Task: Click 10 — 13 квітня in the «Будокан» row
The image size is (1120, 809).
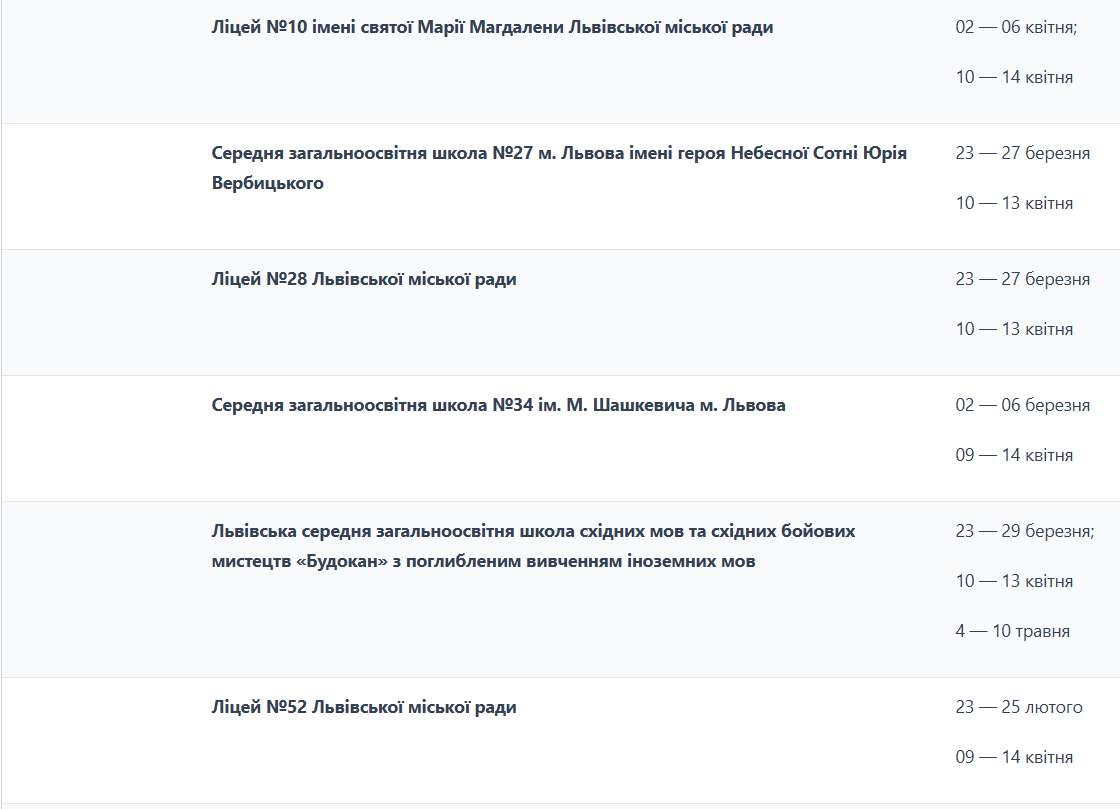Action: (1014, 582)
